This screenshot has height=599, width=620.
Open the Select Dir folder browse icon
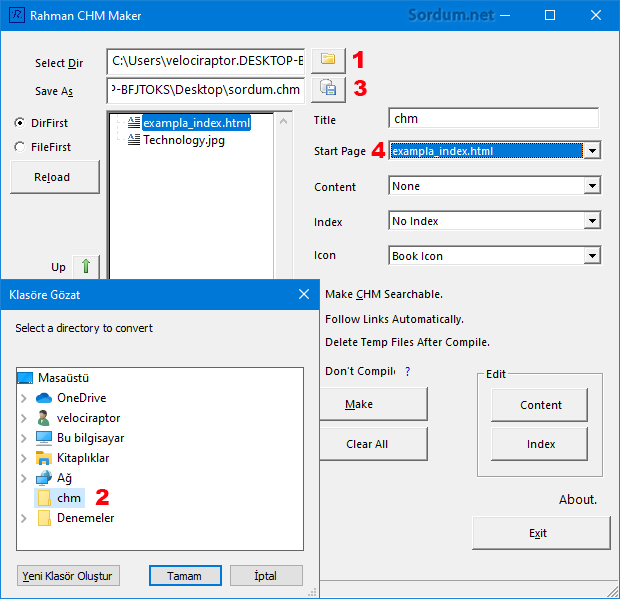point(328,60)
